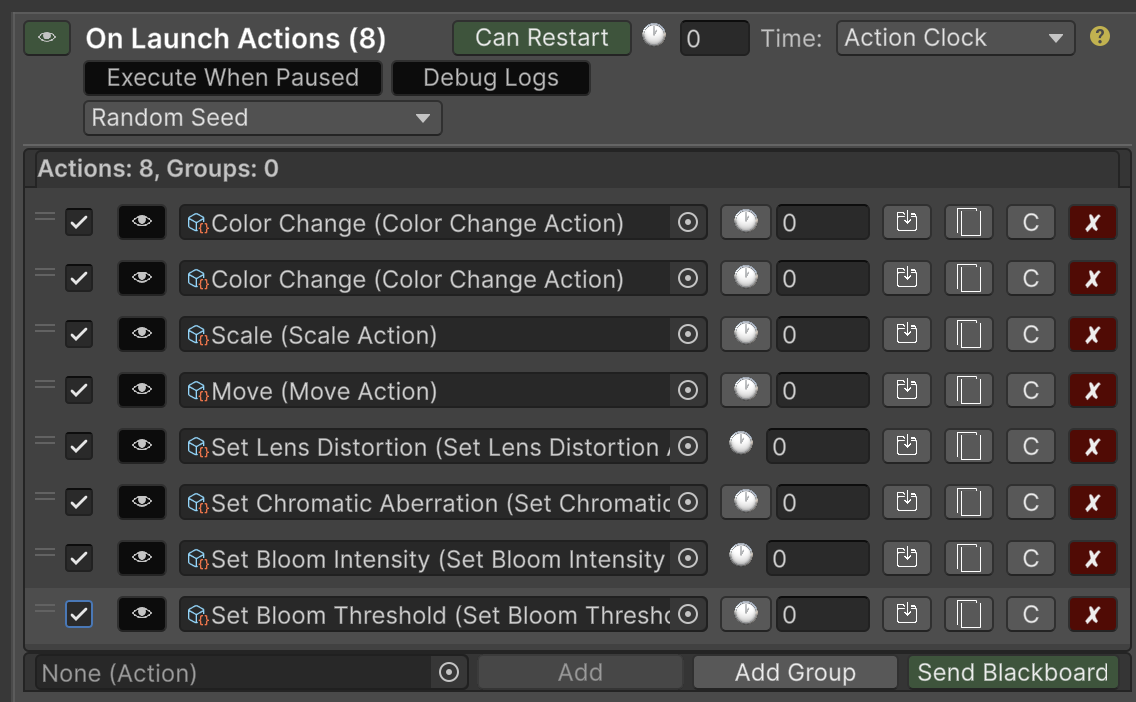
Task: Toggle the Execute When Paused button
Action: click(232, 78)
